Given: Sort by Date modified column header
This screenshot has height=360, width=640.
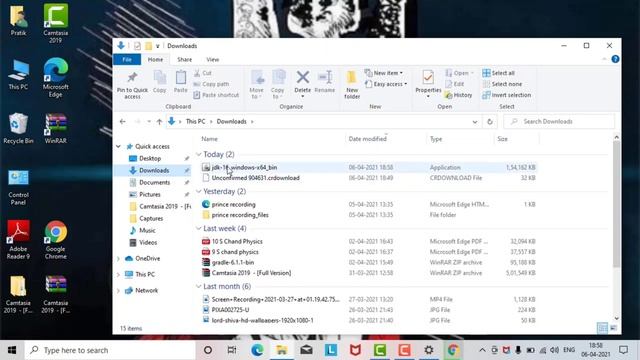Looking at the screenshot, I should (x=367, y=139).
